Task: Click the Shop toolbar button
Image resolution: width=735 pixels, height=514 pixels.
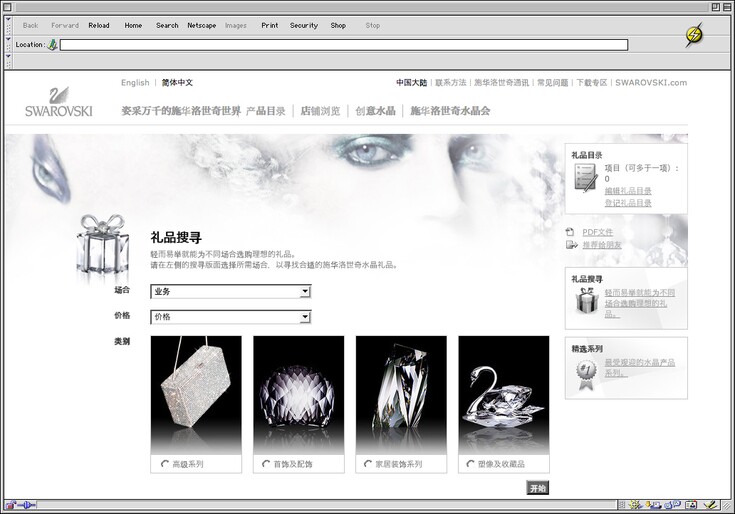Action: pos(338,25)
